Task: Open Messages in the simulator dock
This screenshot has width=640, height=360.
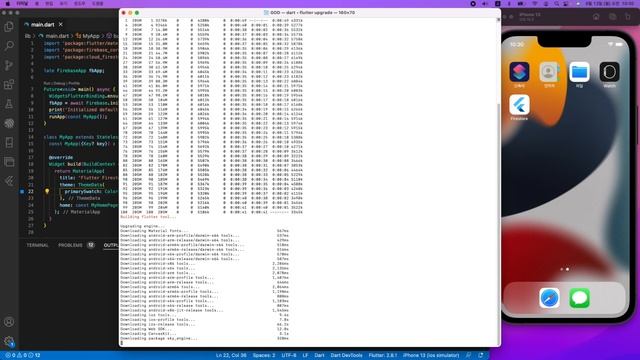Action: [x=579, y=298]
